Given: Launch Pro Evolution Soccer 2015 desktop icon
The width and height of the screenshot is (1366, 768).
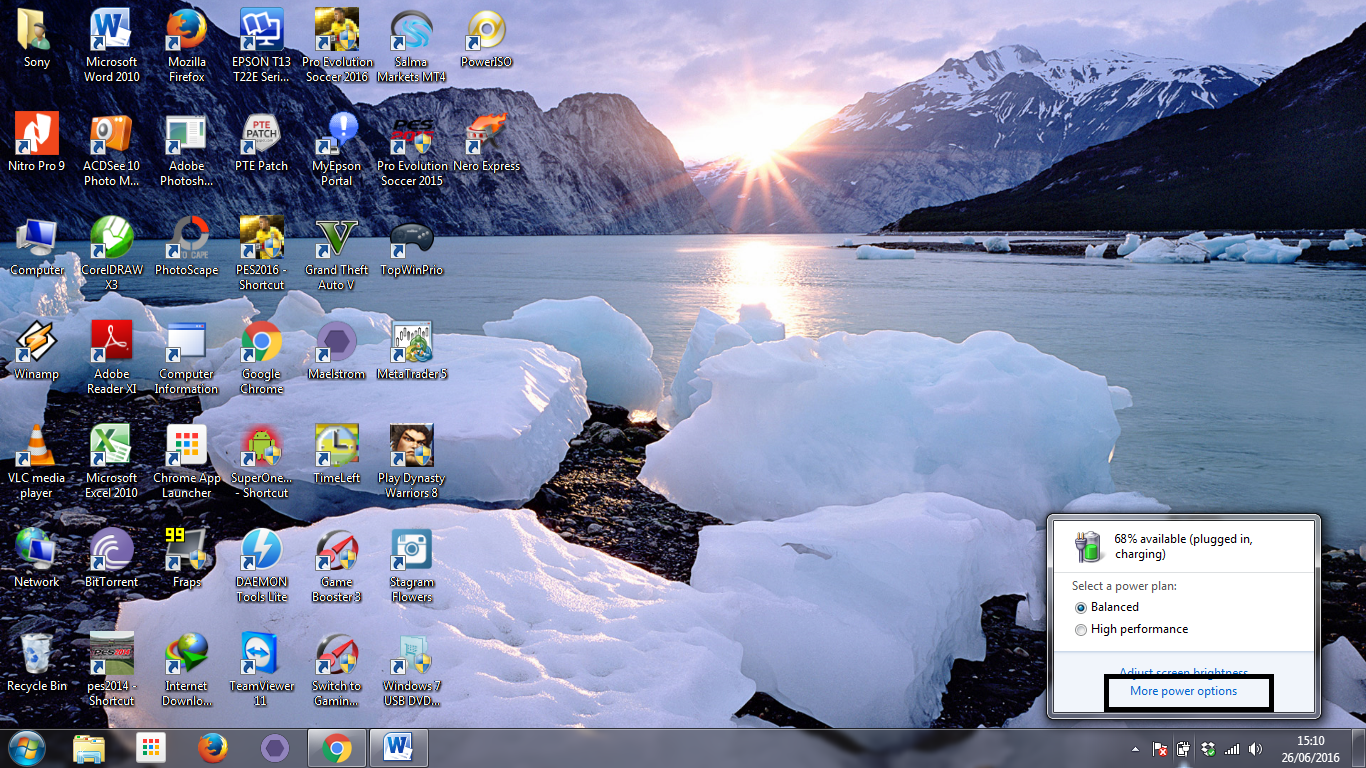Looking at the screenshot, I should click(x=411, y=150).
